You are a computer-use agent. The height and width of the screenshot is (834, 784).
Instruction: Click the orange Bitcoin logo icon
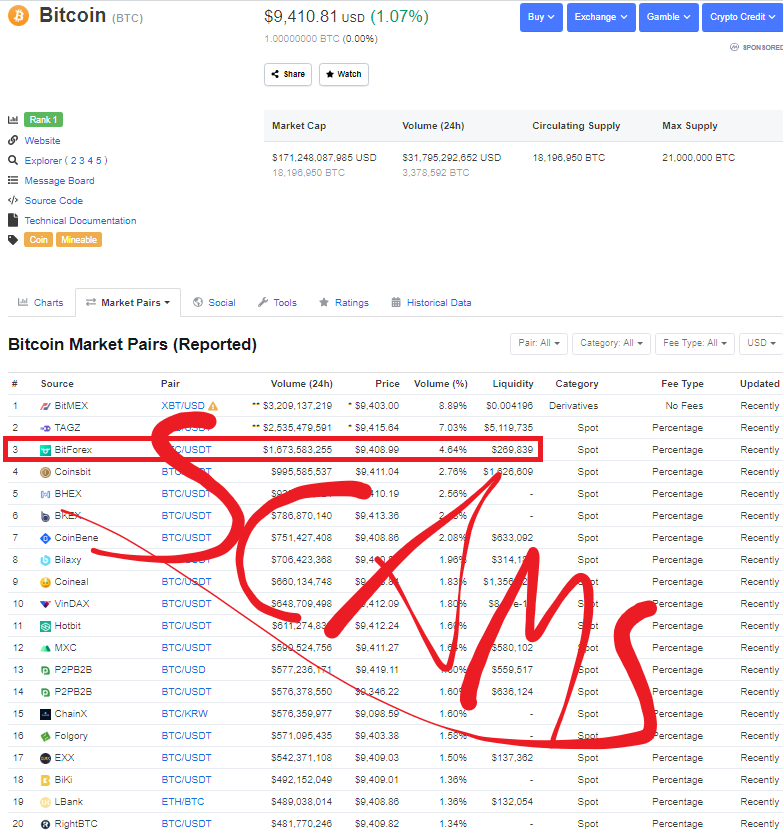click(x=19, y=15)
